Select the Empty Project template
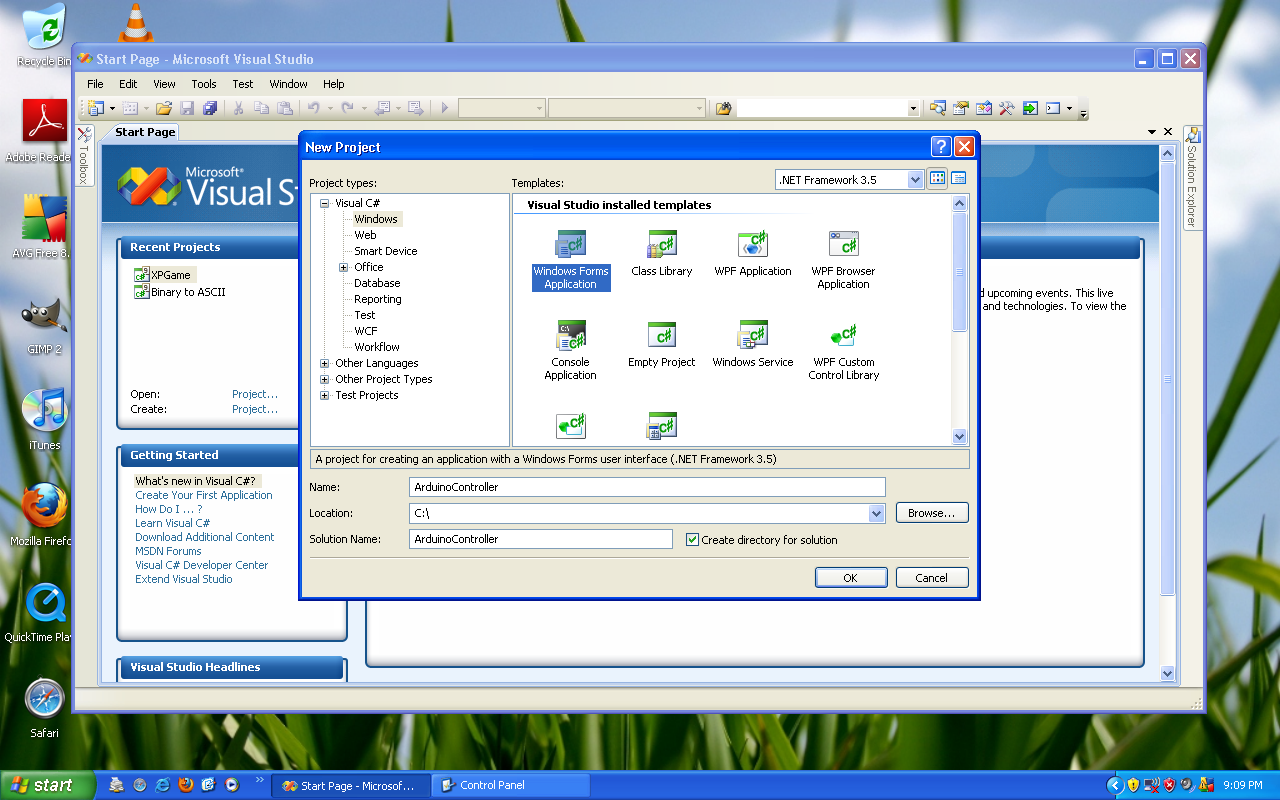The height and width of the screenshot is (800, 1280). (x=662, y=345)
